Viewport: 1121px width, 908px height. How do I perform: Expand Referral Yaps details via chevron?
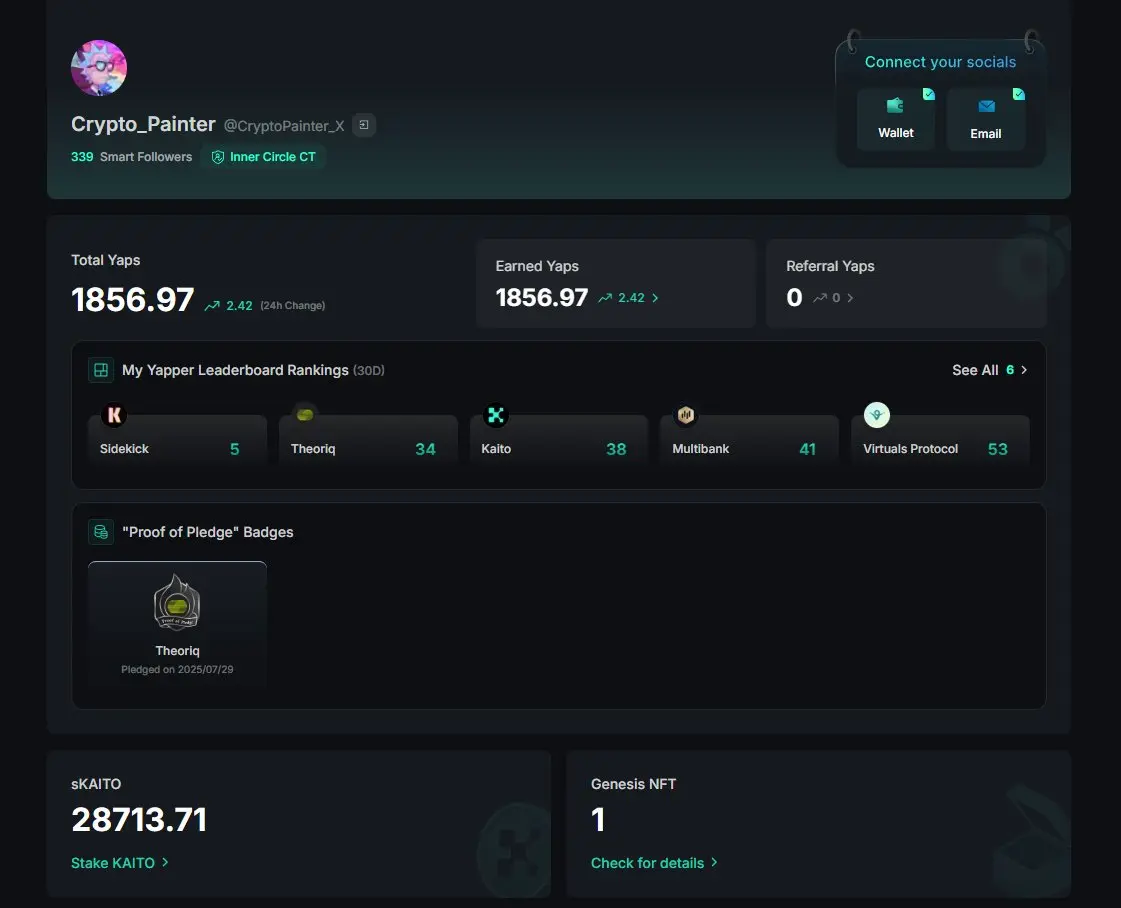[850, 298]
